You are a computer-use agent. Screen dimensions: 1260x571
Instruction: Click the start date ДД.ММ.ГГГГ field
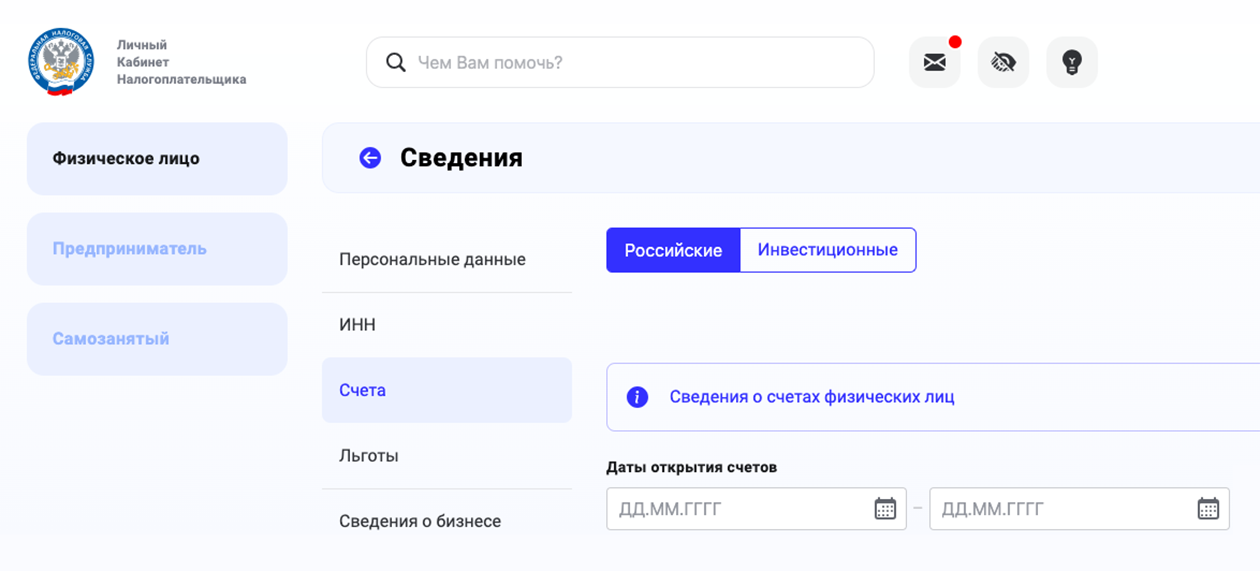(756, 509)
